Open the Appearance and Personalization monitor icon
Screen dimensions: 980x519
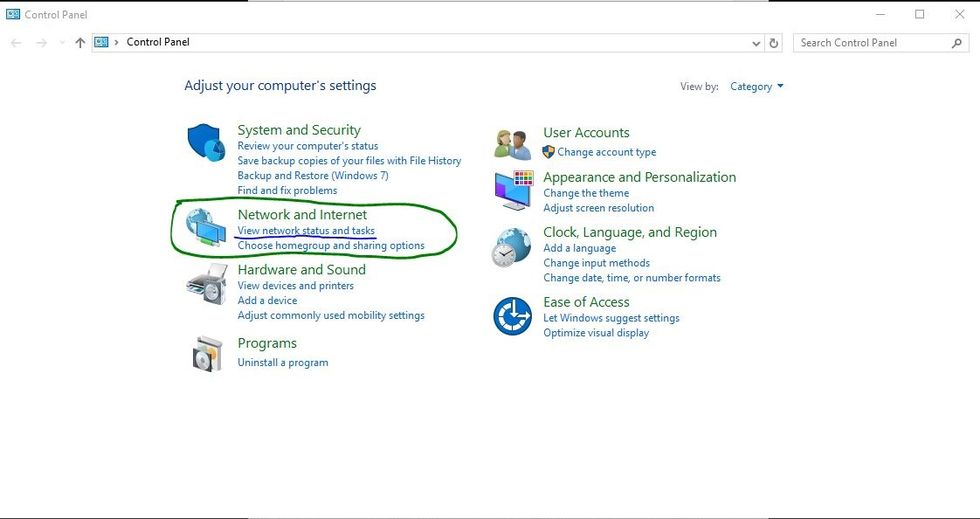[x=513, y=190]
